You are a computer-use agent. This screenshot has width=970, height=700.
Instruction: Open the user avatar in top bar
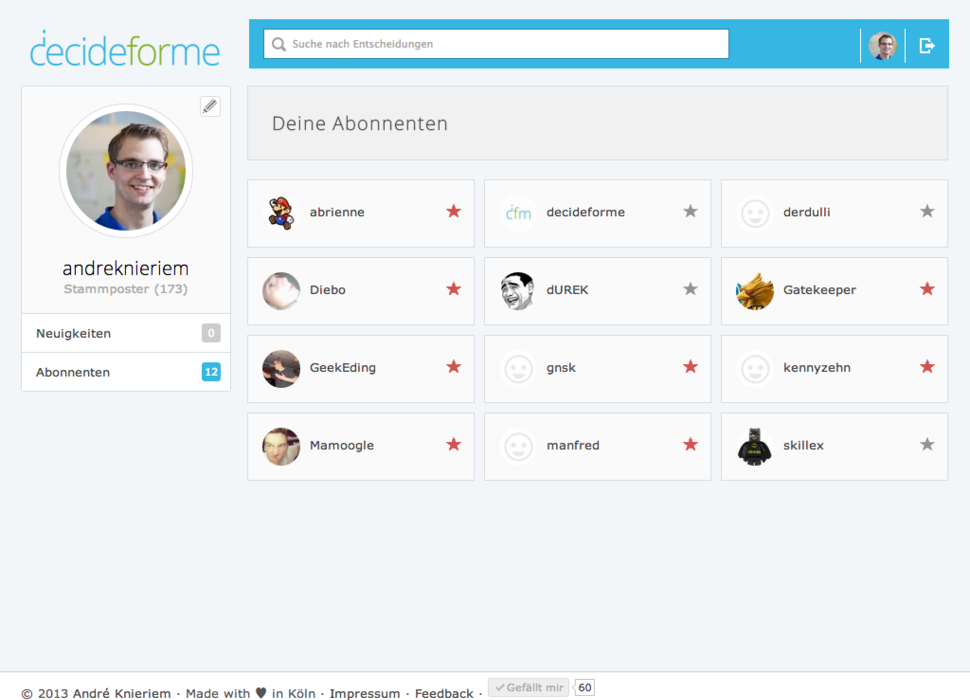[x=882, y=45]
